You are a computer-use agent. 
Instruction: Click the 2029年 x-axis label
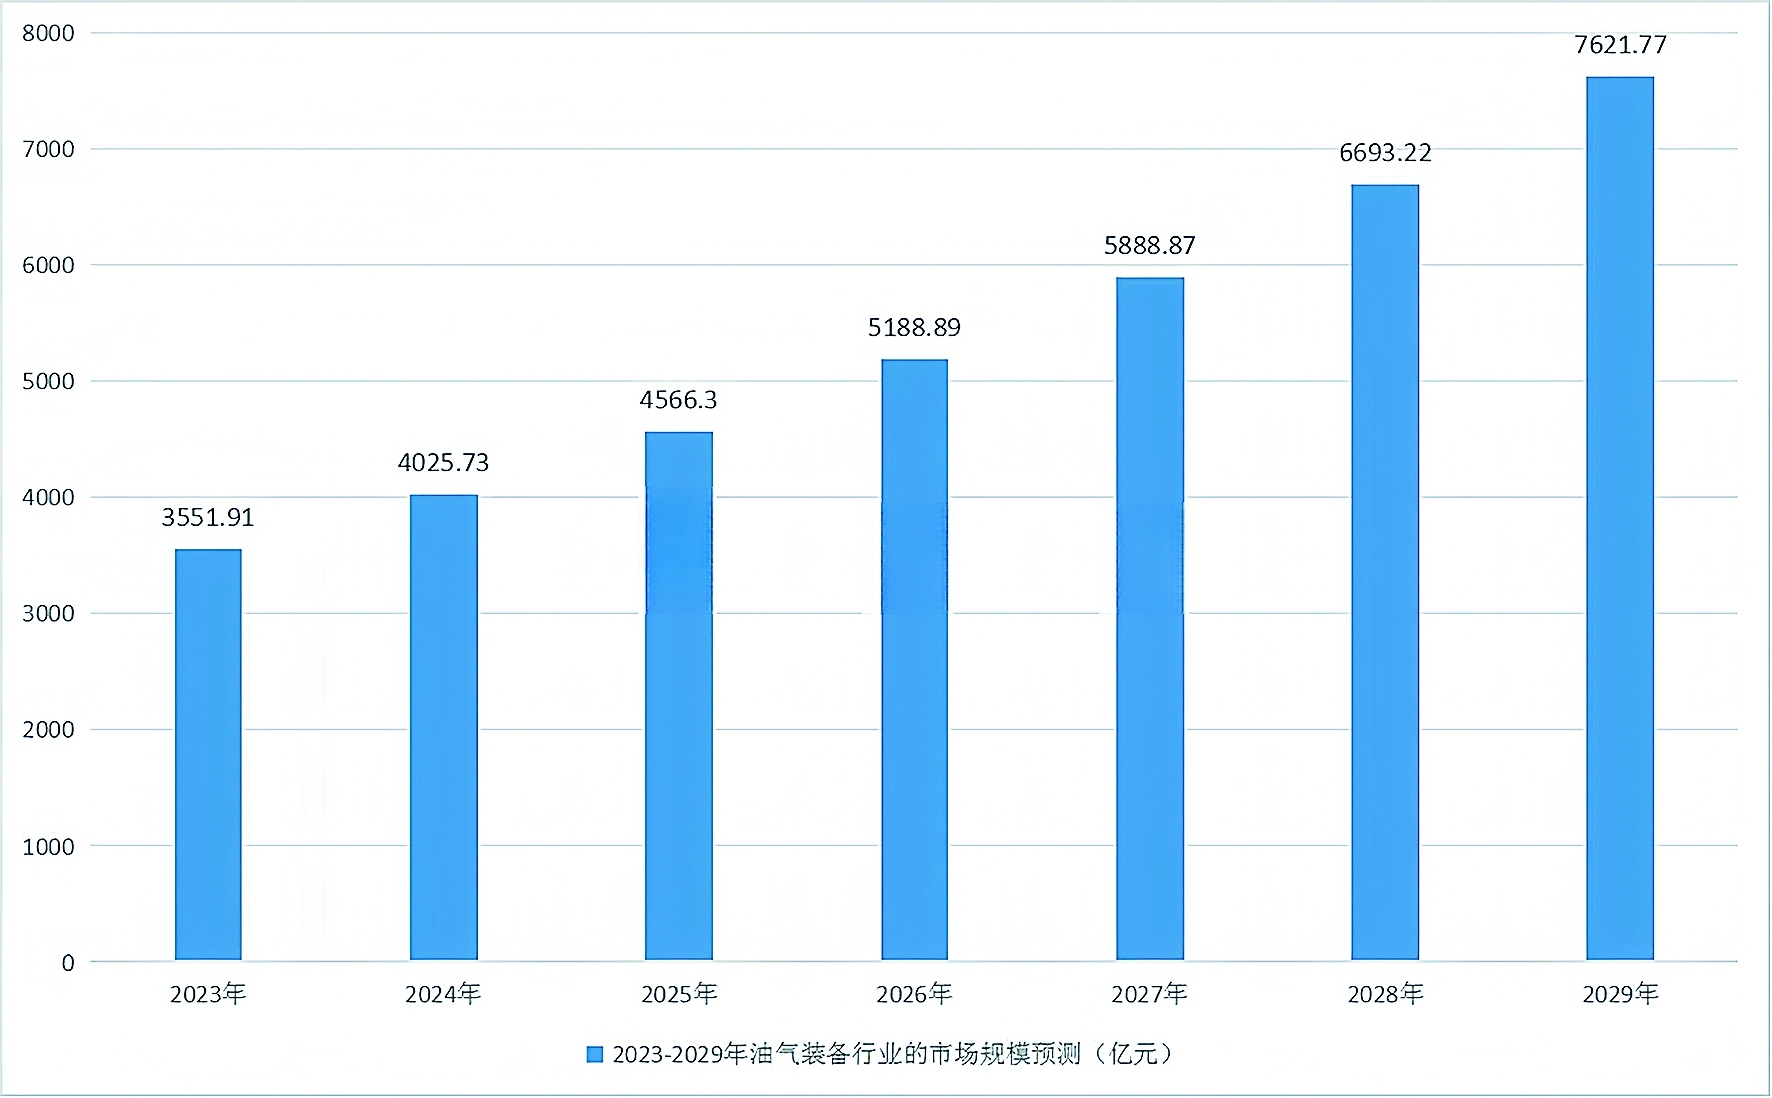tap(1620, 994)
